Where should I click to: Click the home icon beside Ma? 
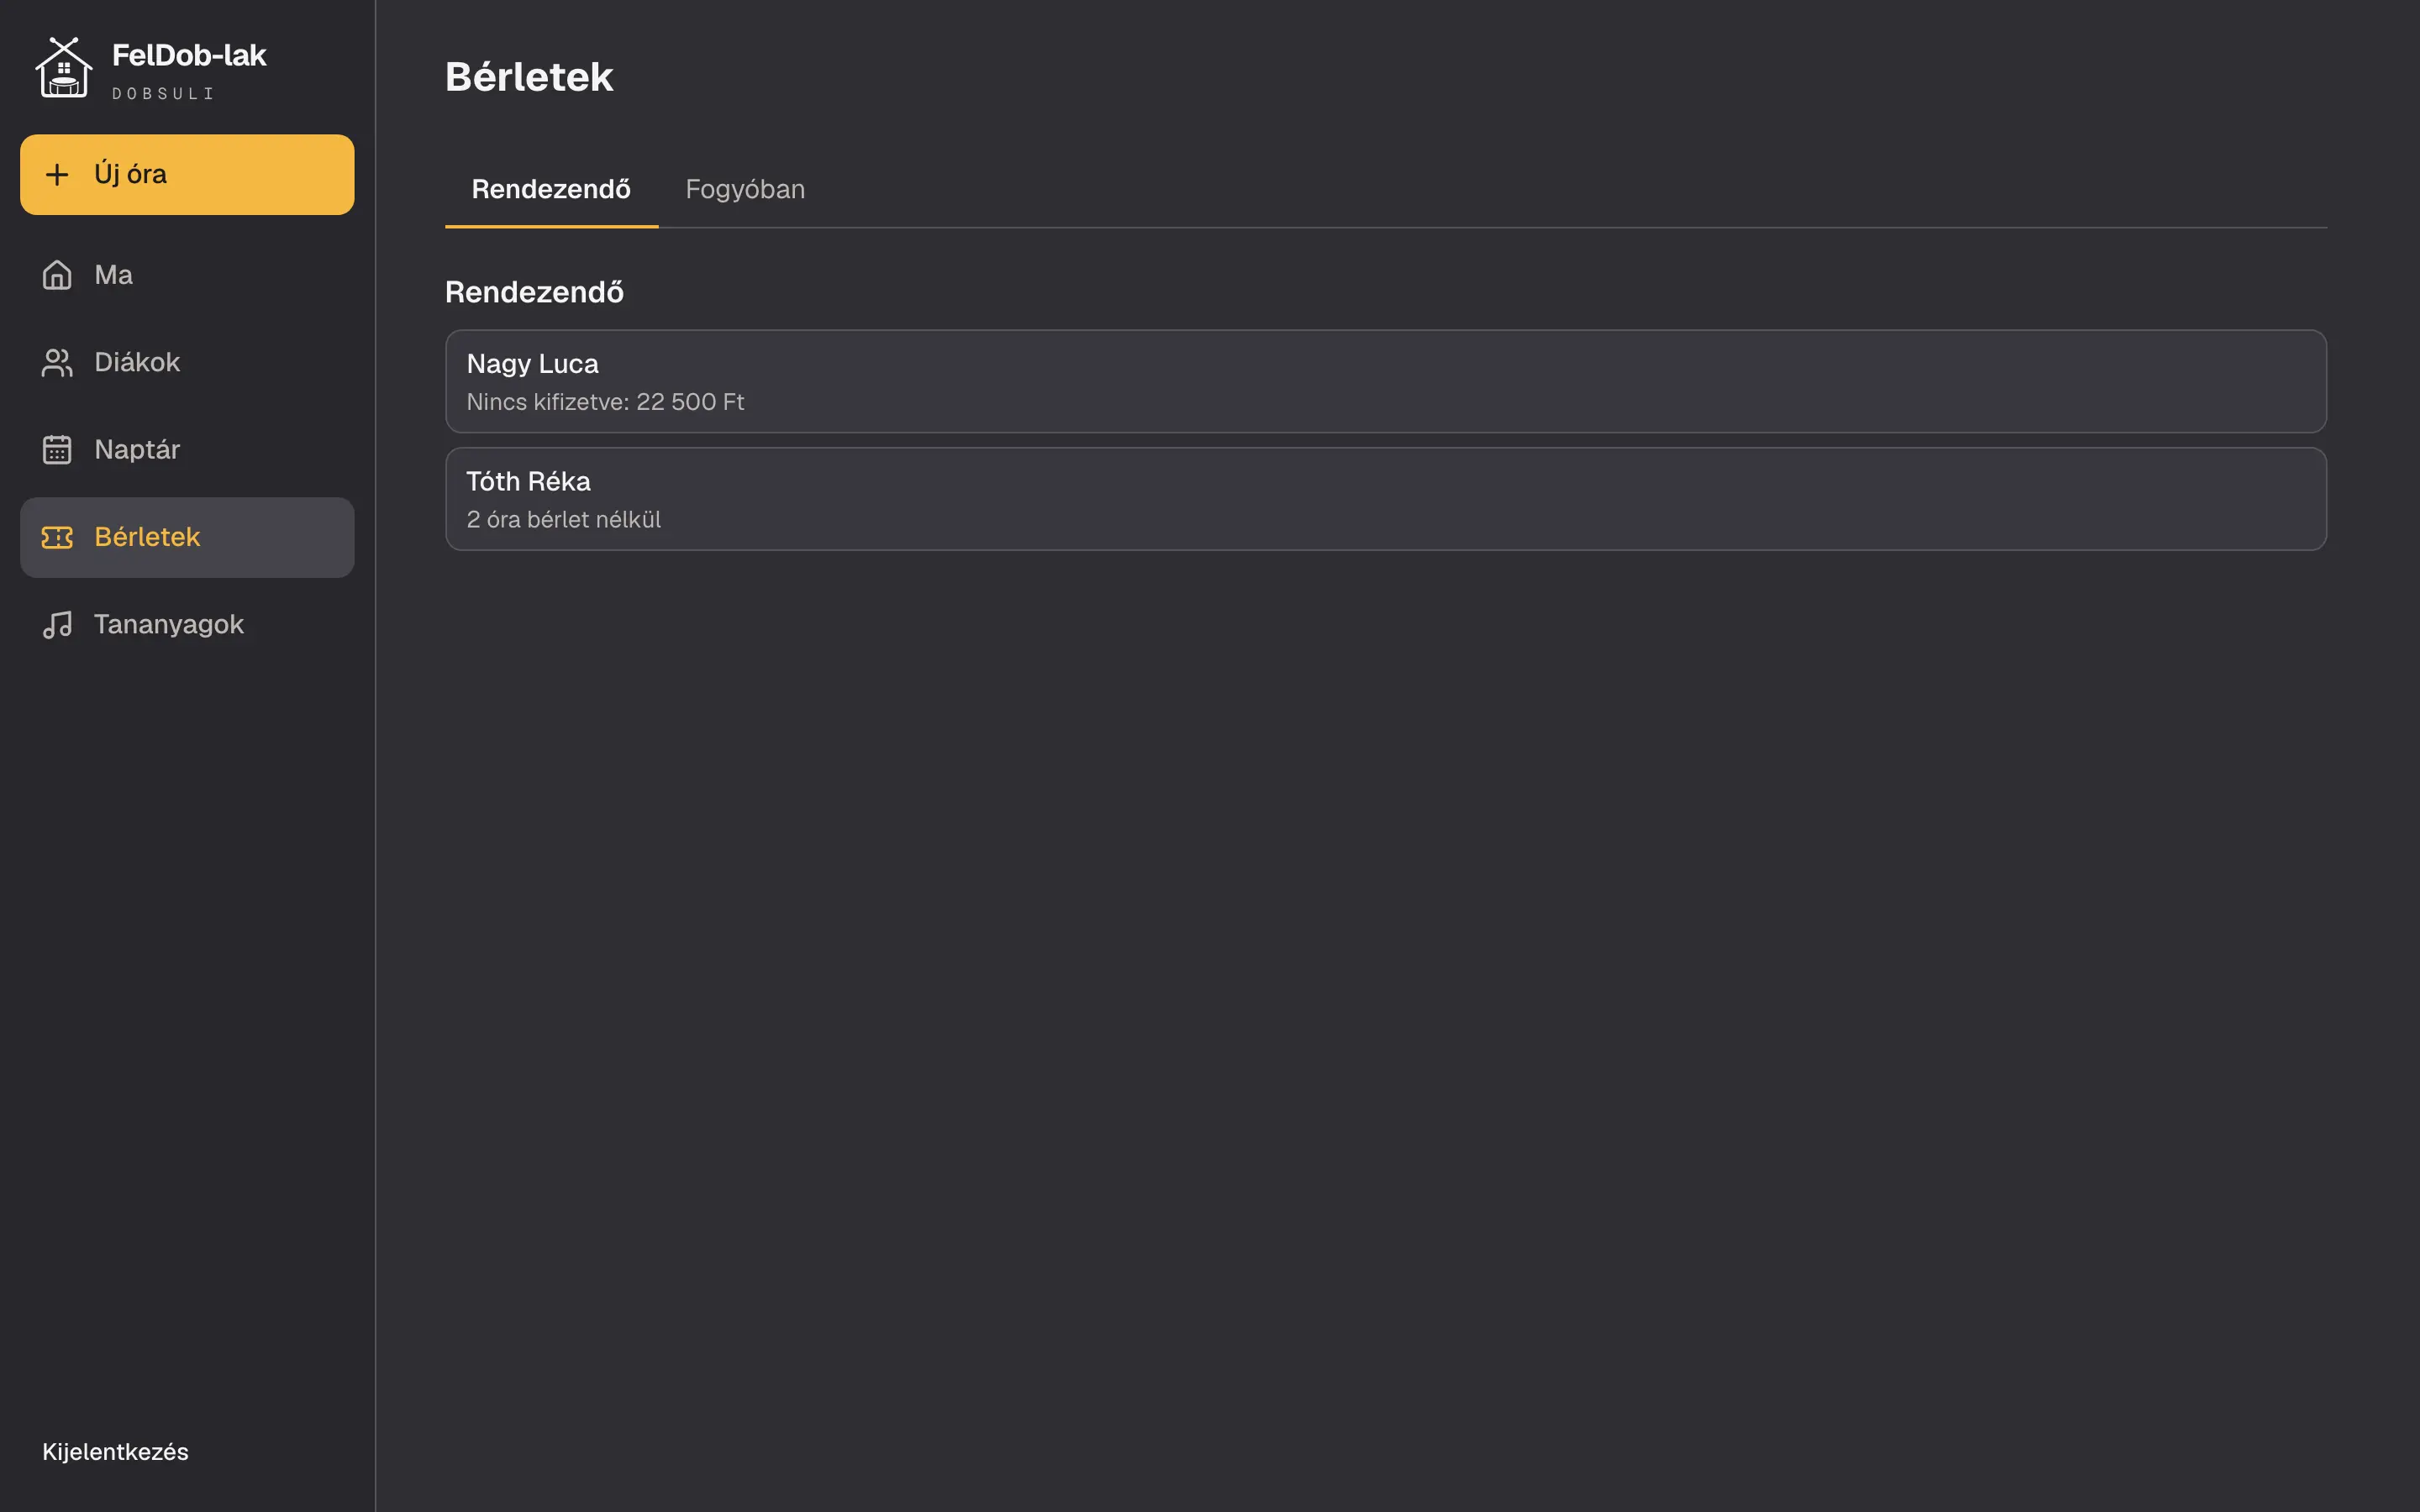(x=57, y=274)
